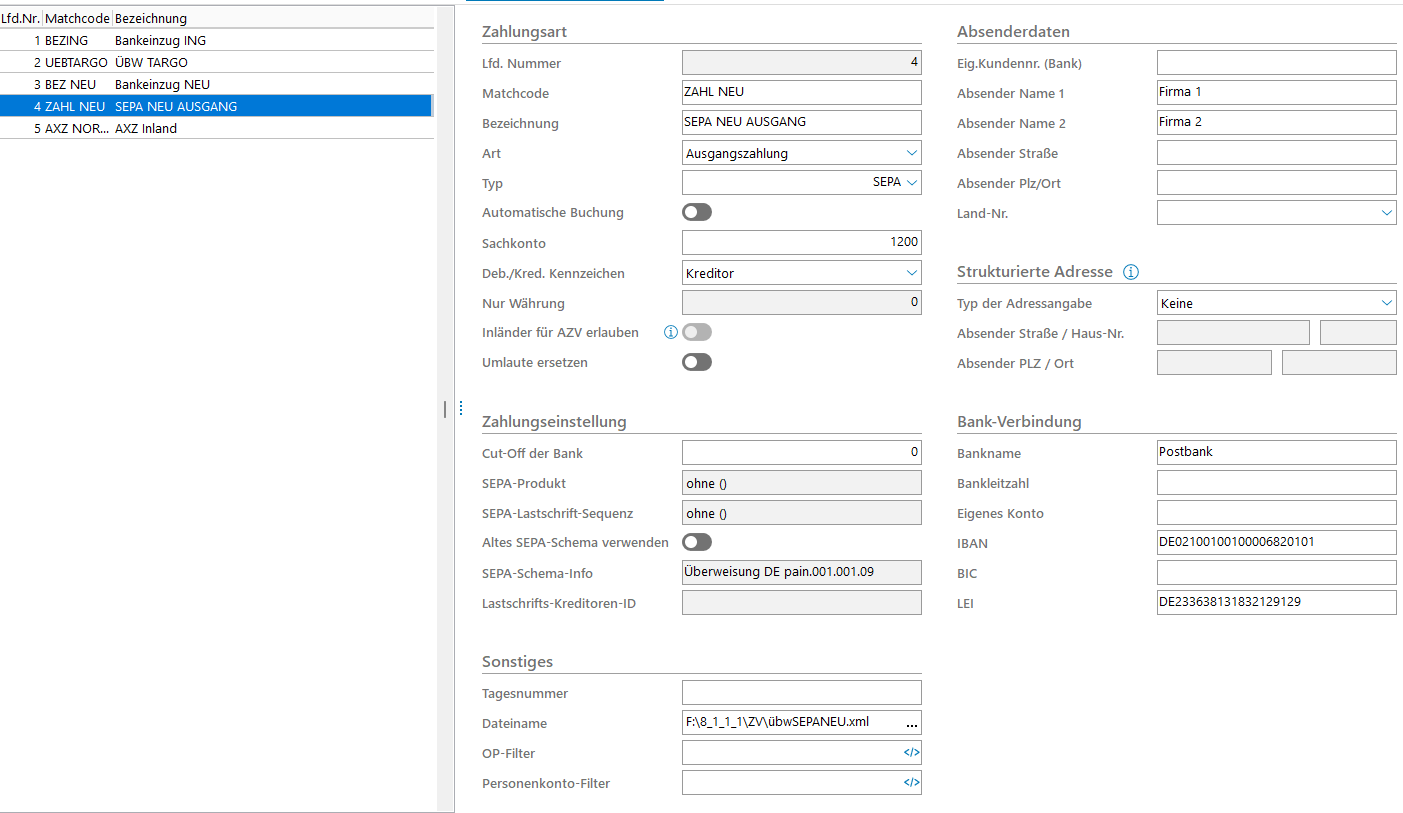The image size is (1403, 813).
Task: Click the Cut-Off der Bank field
Action: tap(801, 452)
